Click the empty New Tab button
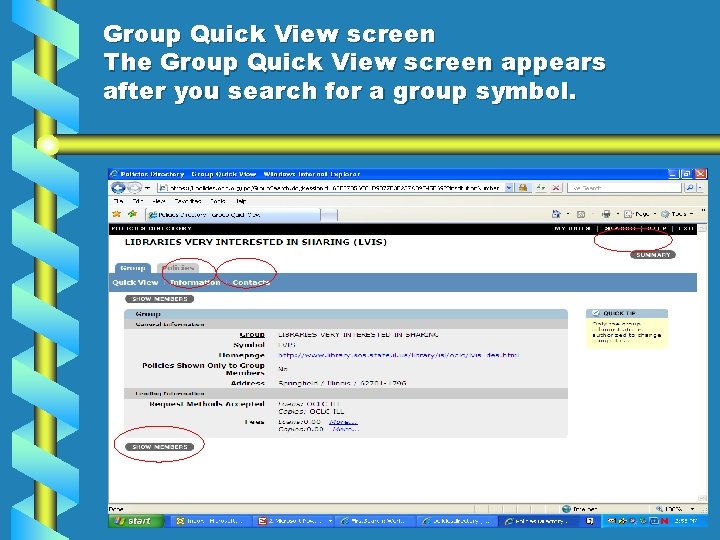 (x=329, y=215)
